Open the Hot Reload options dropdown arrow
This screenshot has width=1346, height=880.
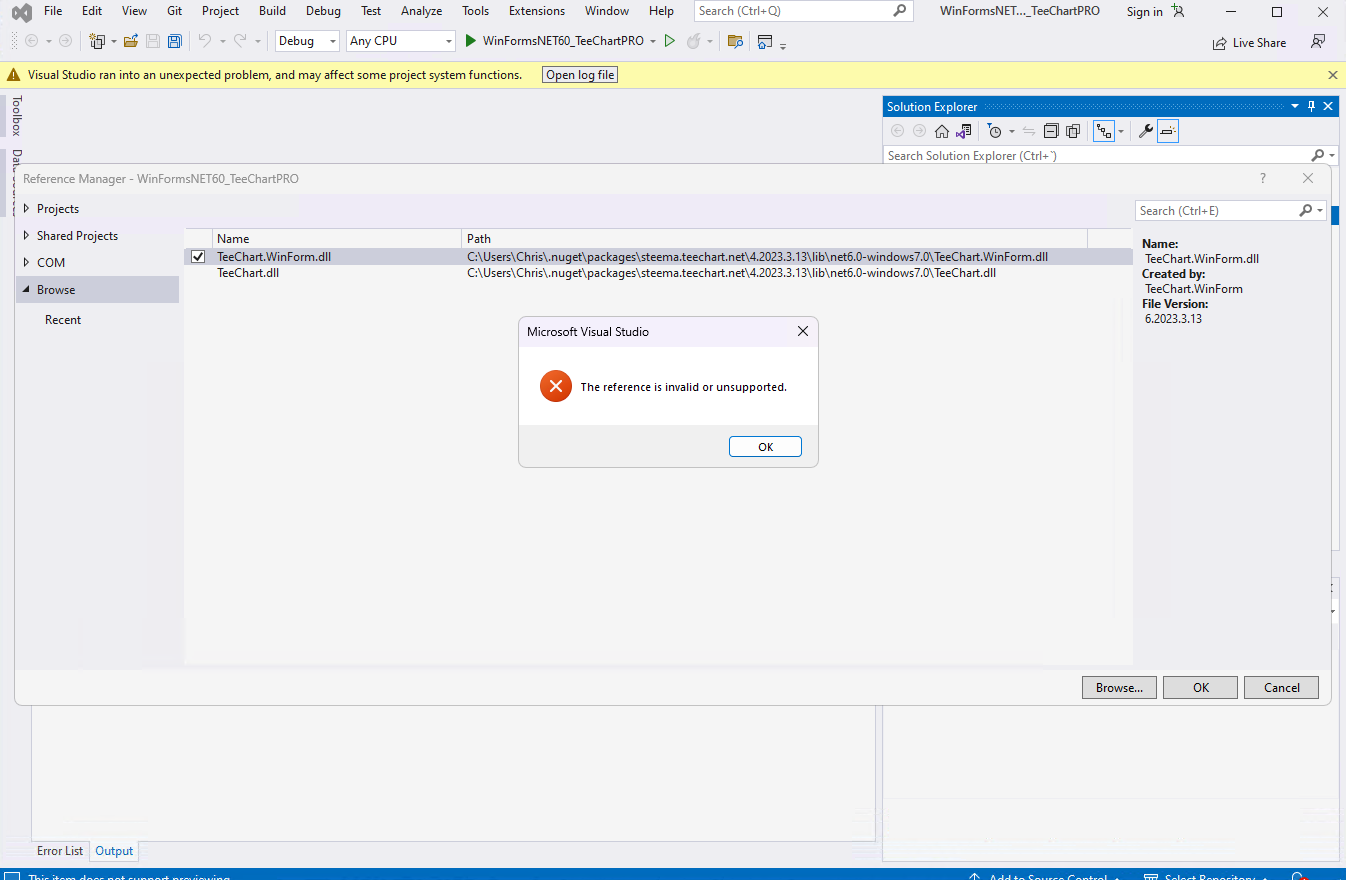[710, 42]
